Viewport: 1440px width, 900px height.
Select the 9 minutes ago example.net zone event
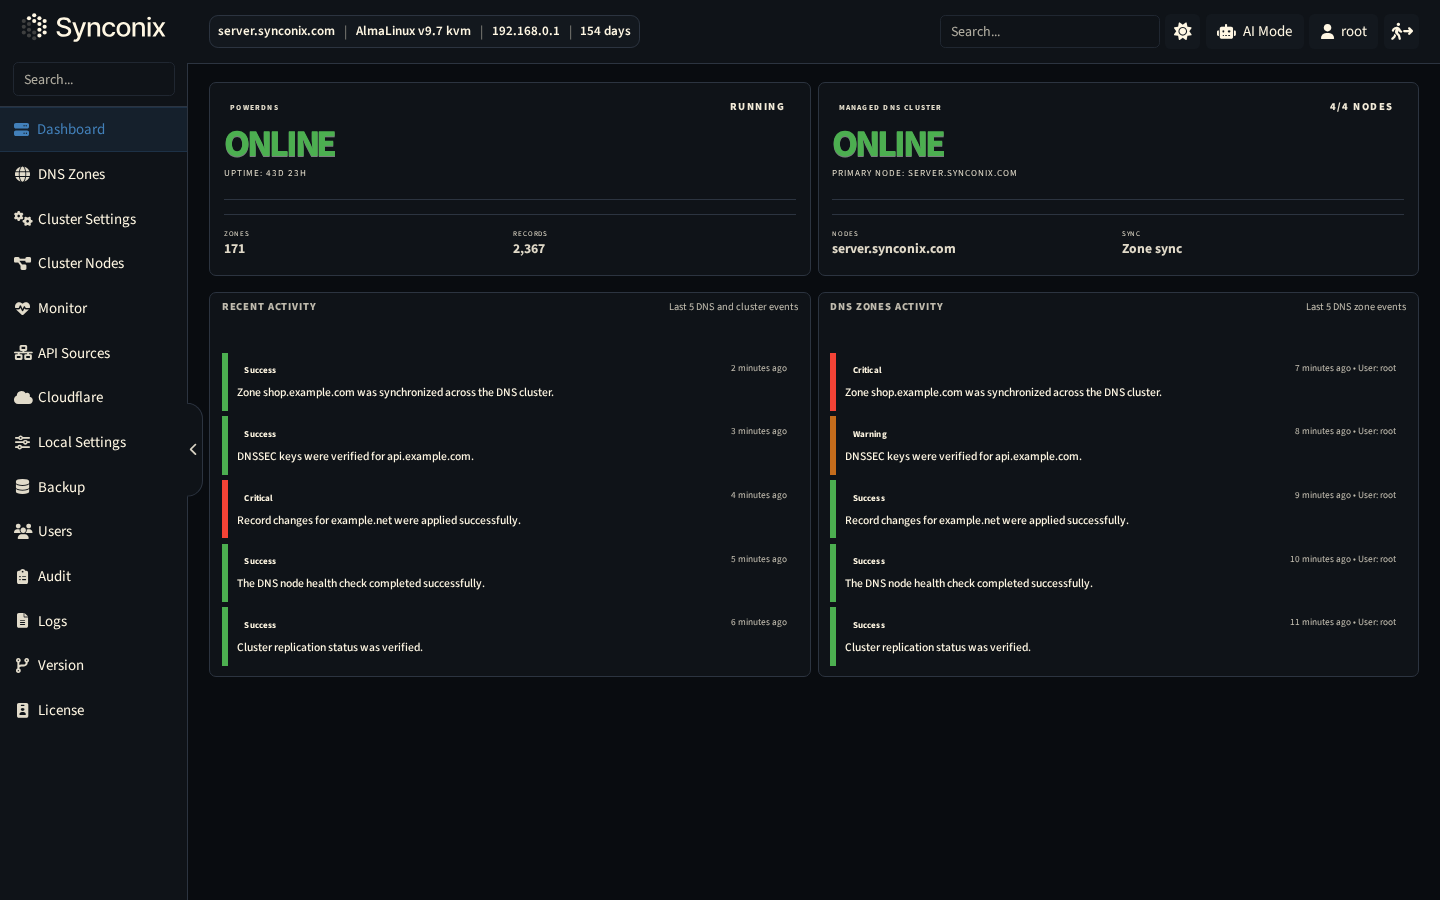tap(1118, 509)
